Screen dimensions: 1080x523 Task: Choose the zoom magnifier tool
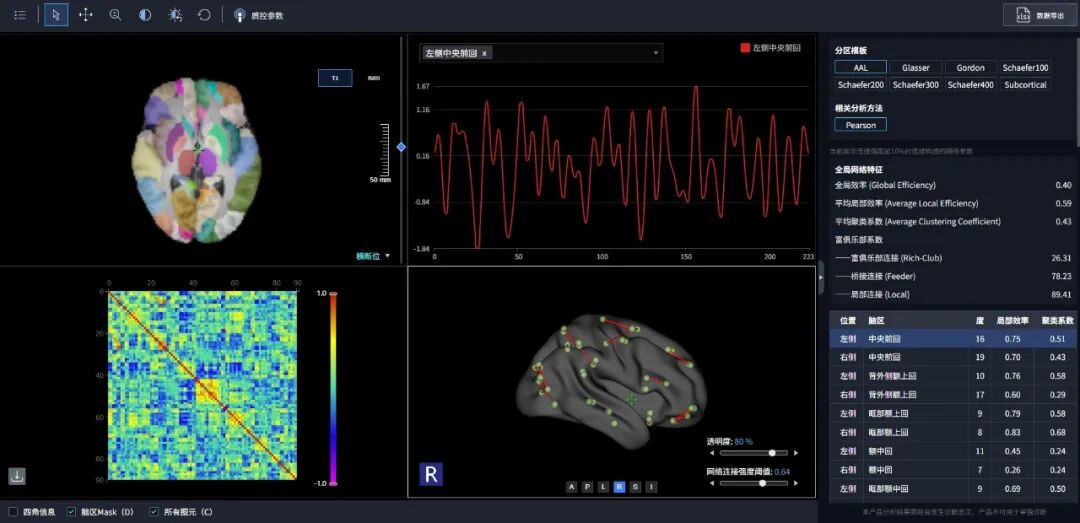point(115,15)
